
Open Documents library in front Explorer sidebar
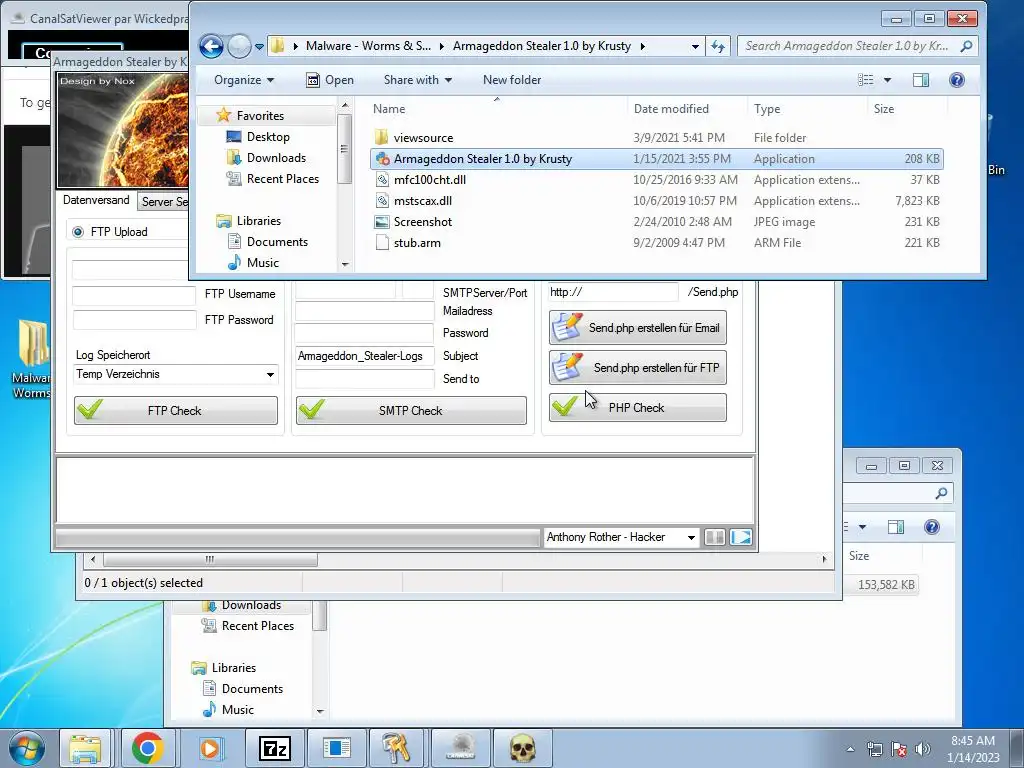pos(277,242)
